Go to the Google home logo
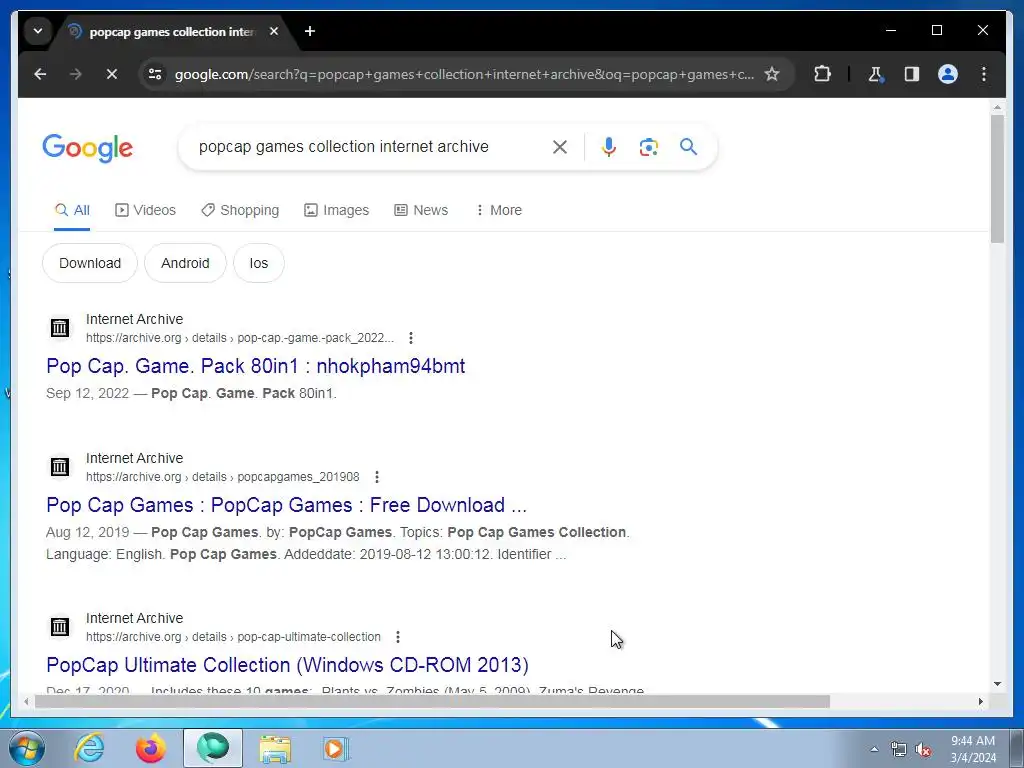This screenshot has height=768, width=1024. [88, 148]
